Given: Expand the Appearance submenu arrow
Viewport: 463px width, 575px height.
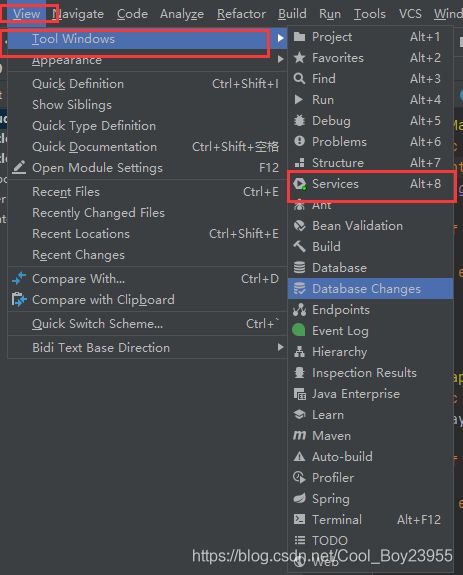Looking at the screenshot, I should (x=280, y=59).
